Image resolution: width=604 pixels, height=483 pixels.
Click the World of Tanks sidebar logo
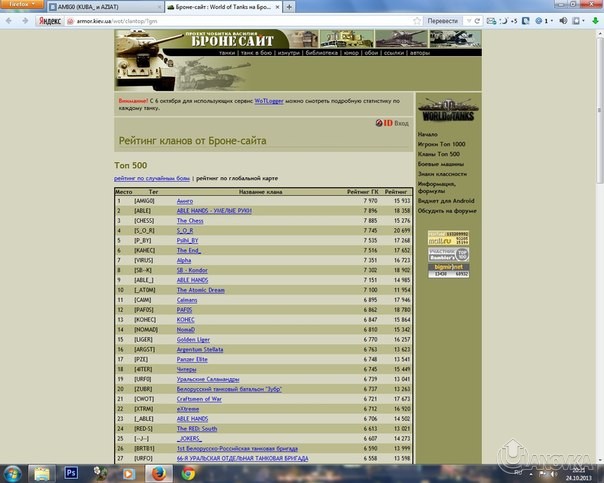click(x=448, y=111)
